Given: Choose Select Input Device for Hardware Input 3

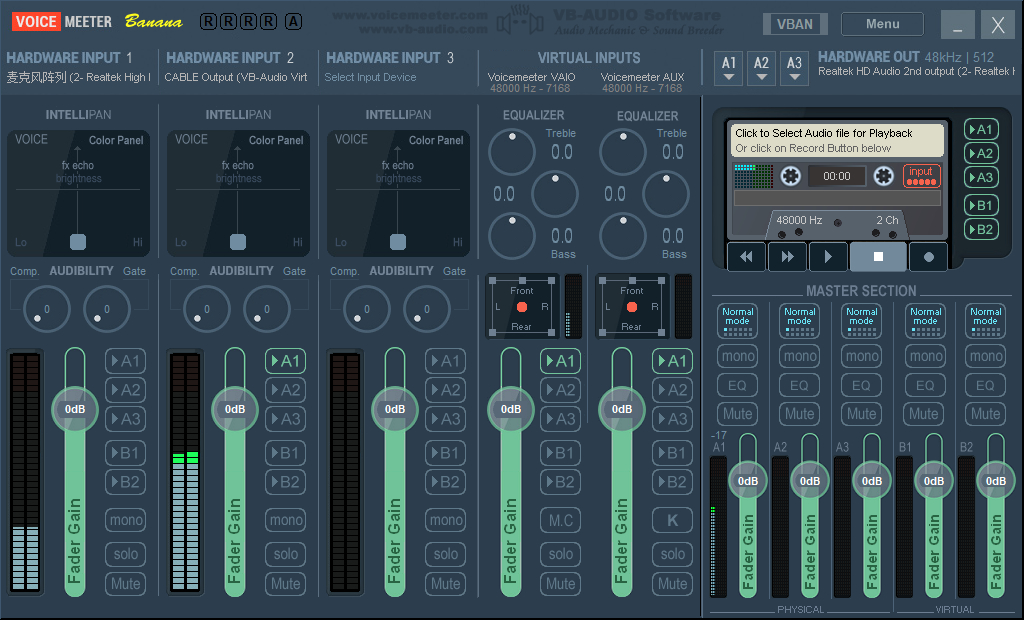Looking at the screenshot, I should point(370,77).
